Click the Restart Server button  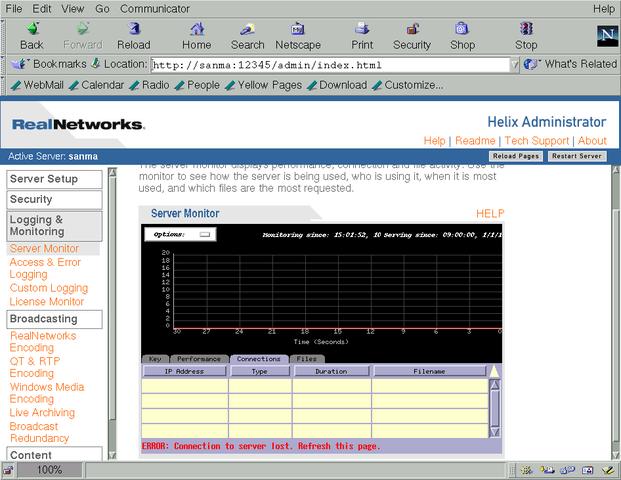[x=577, y=156]
